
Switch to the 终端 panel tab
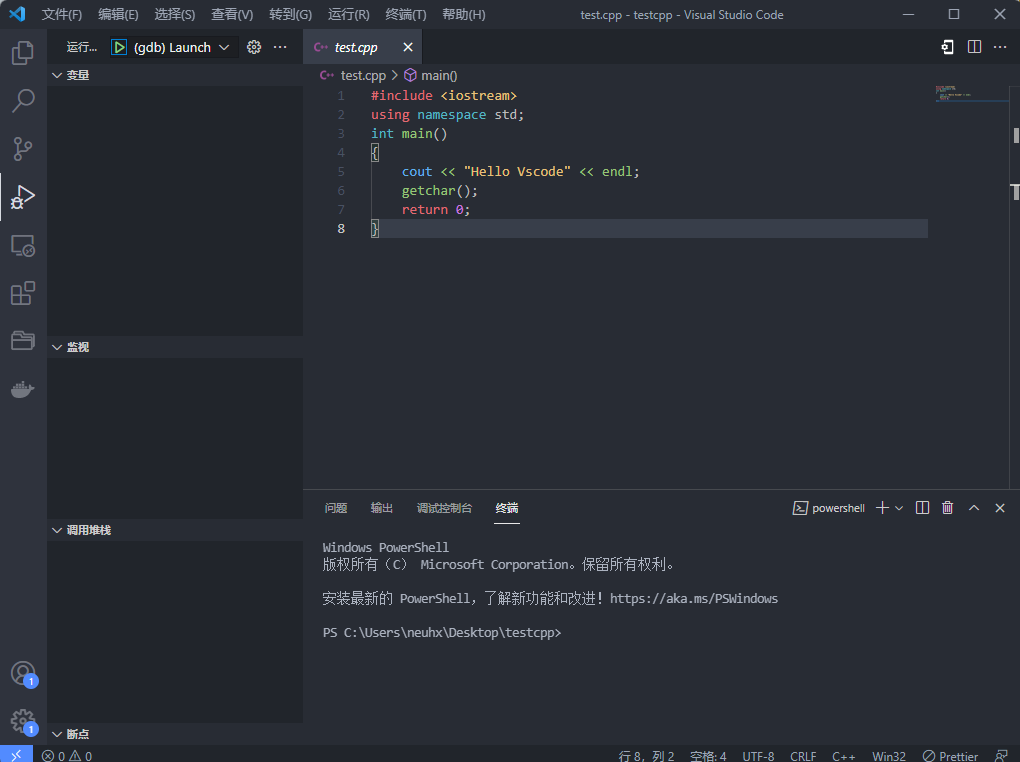507,508
